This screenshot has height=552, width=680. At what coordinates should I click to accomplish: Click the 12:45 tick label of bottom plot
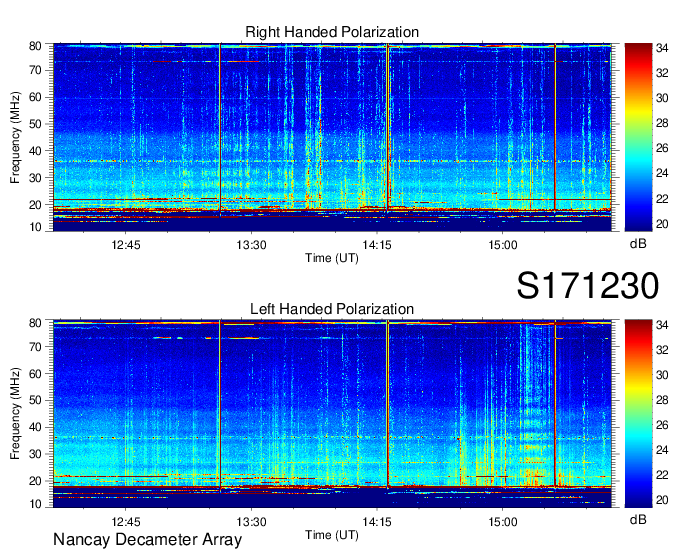tap(126, 522)
